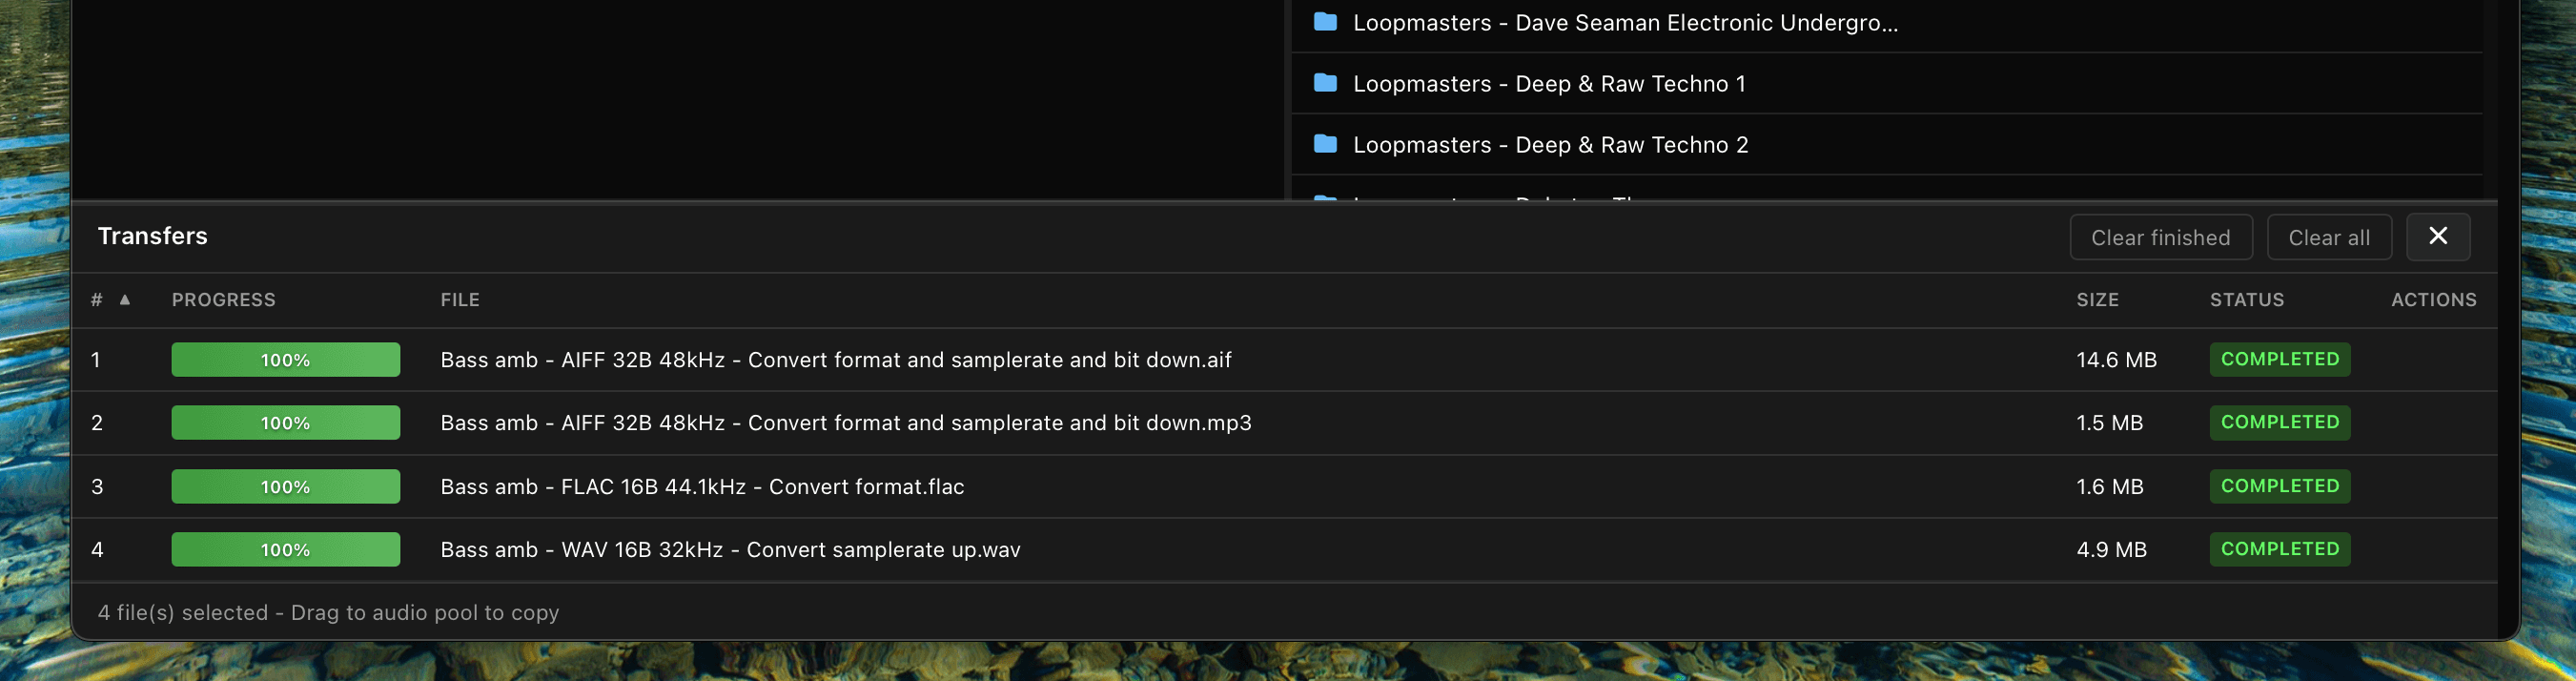
Task: Click the COMPLETED badge for the .aif file
Action: 2280,359
